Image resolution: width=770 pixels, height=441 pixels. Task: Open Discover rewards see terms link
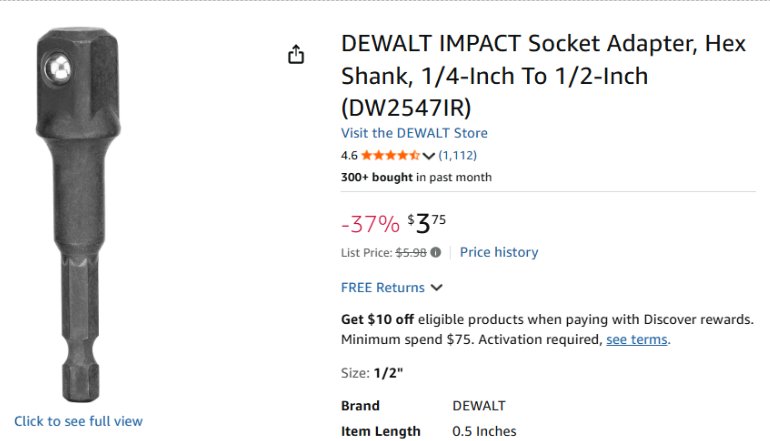(636, 339)
